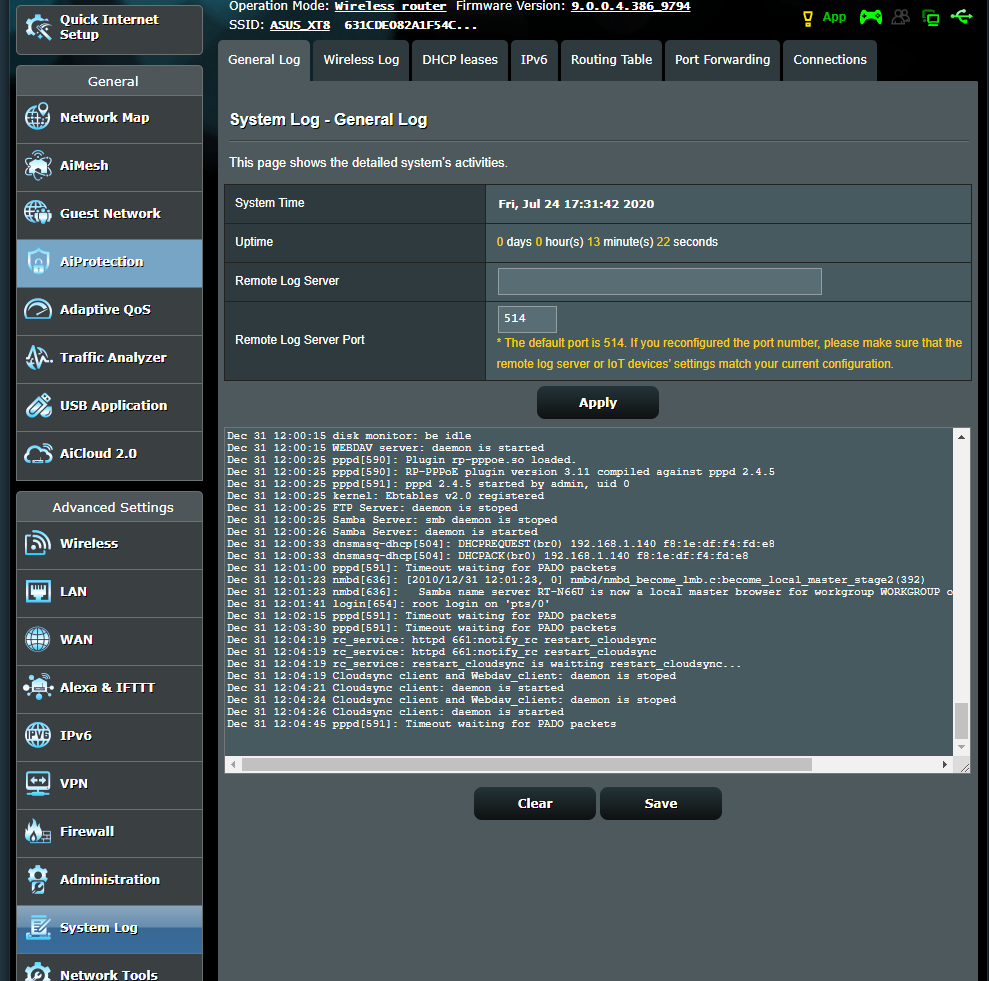Click the App label in header
This screenshot has width=989, height=981.
834,17
